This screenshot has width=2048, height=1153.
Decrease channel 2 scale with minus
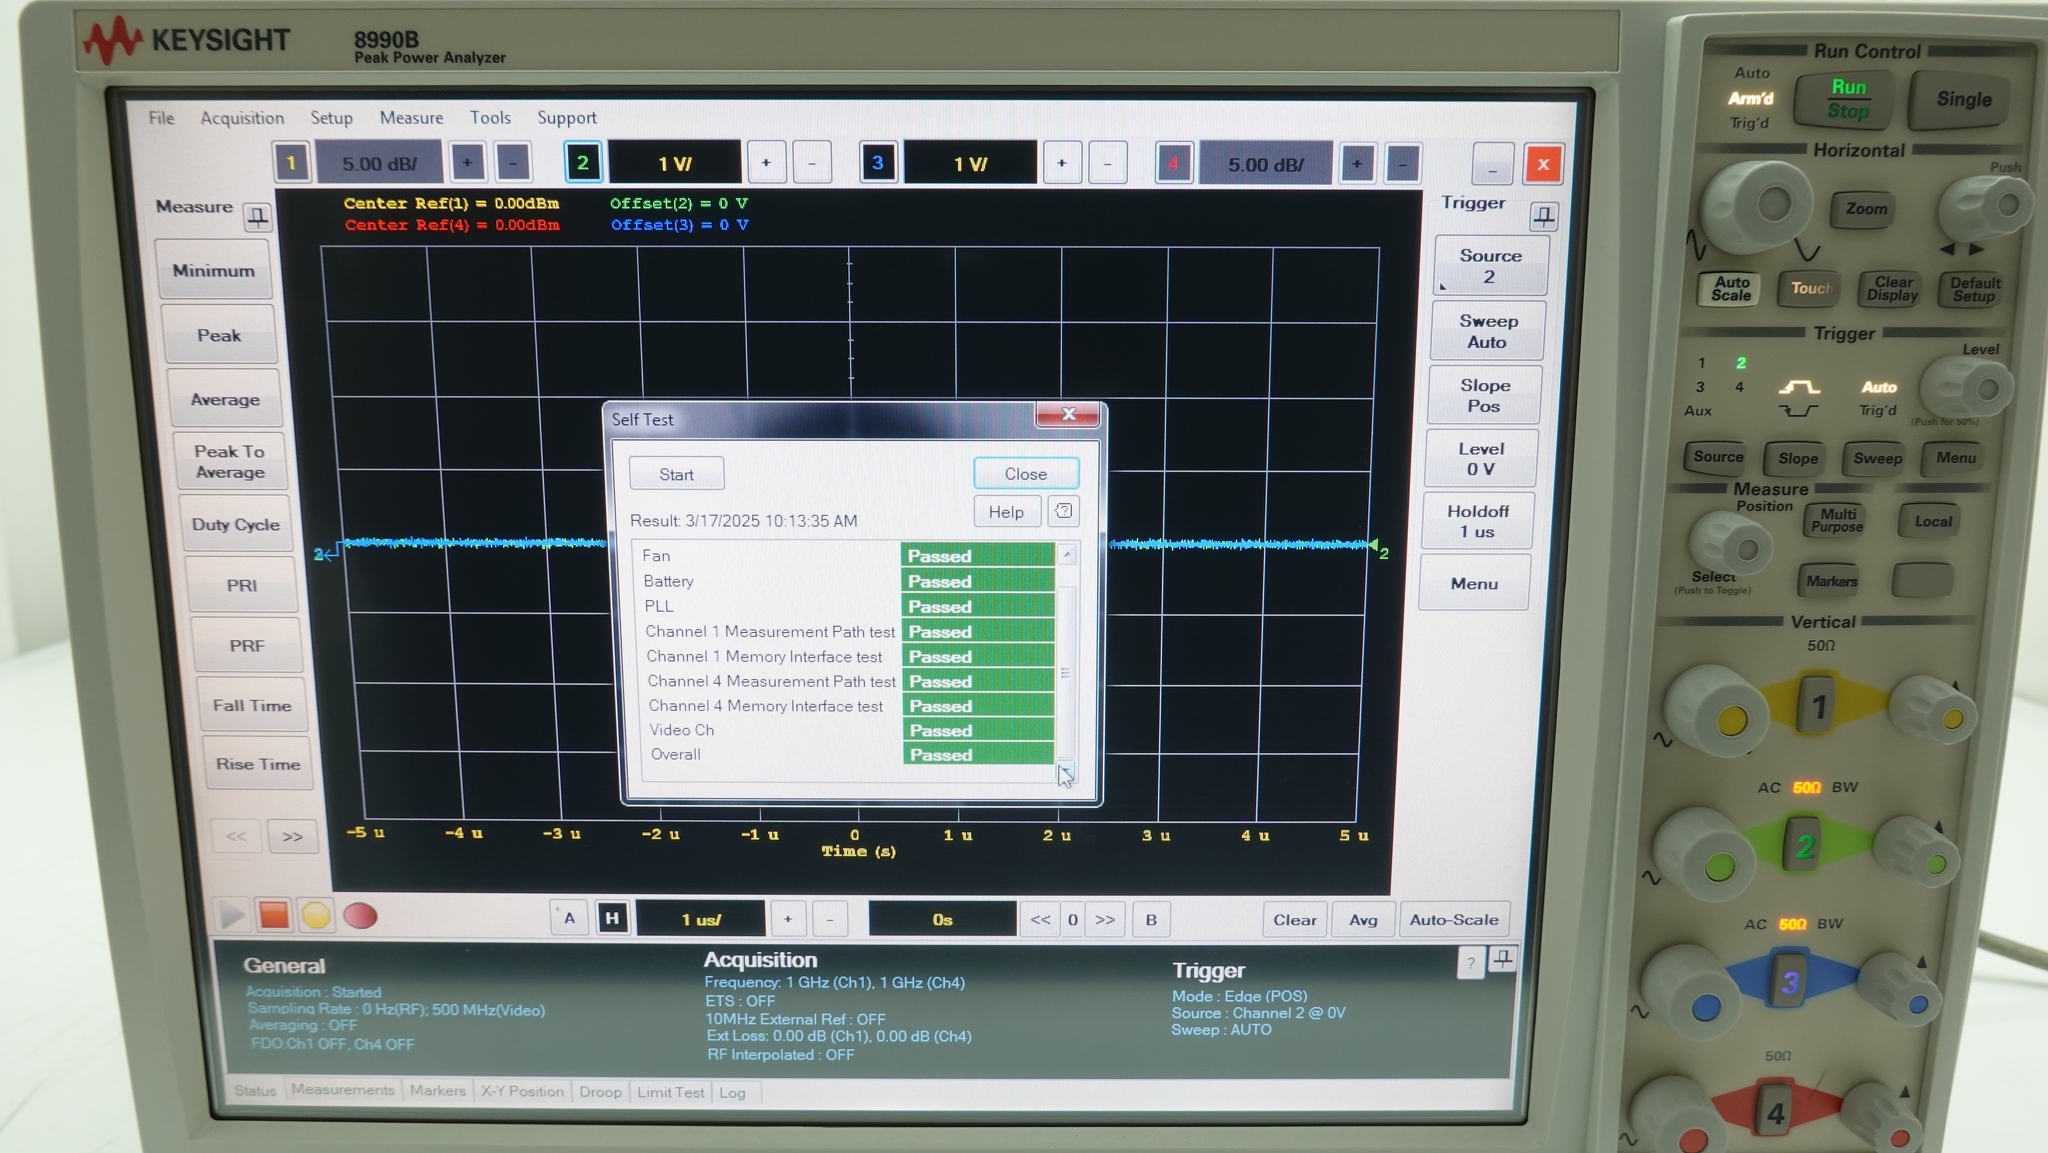[x=812, y=163]
